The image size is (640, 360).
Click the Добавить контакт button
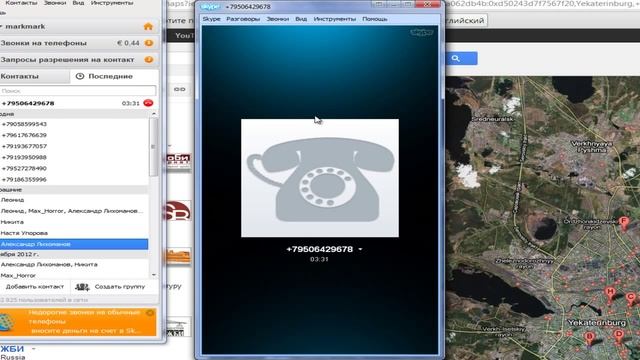35,287
